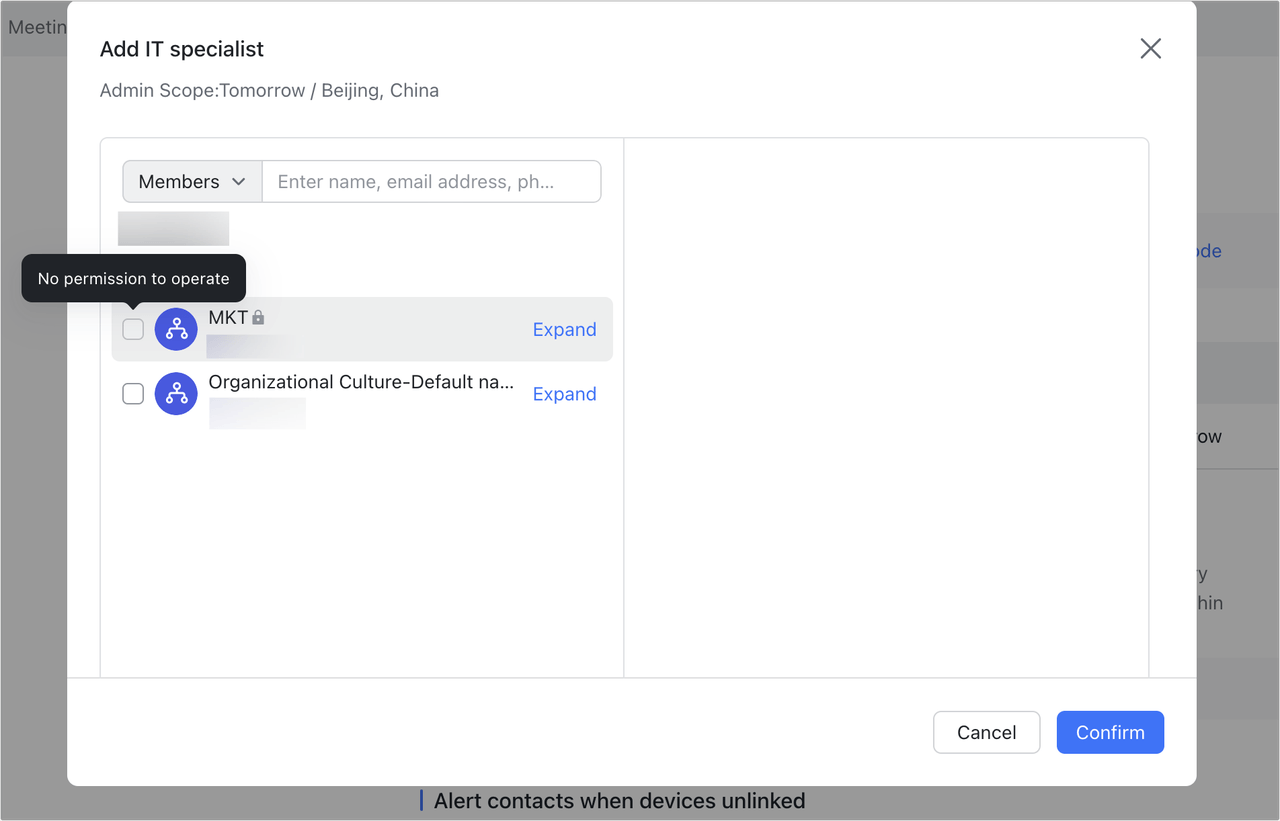The width and height of the screenshot is (1280, 821).
Task: Confirm the IT specialist selection
Action: (1110, 732)
